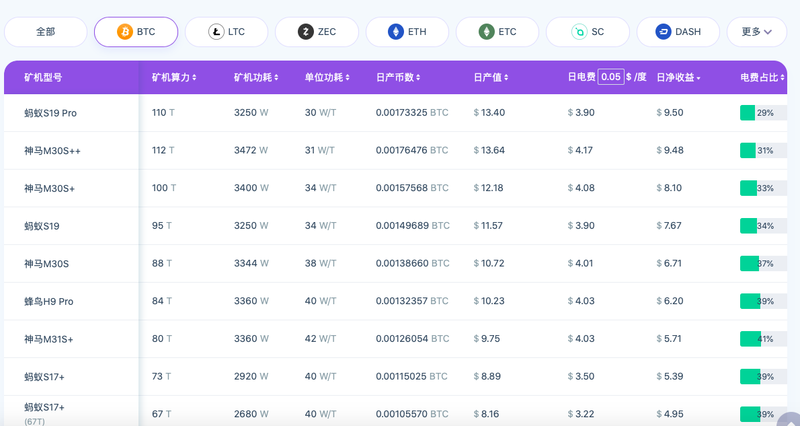800x426 pixels.
Task: Open the 神马M31S+ miner
Action: [48, 339]
